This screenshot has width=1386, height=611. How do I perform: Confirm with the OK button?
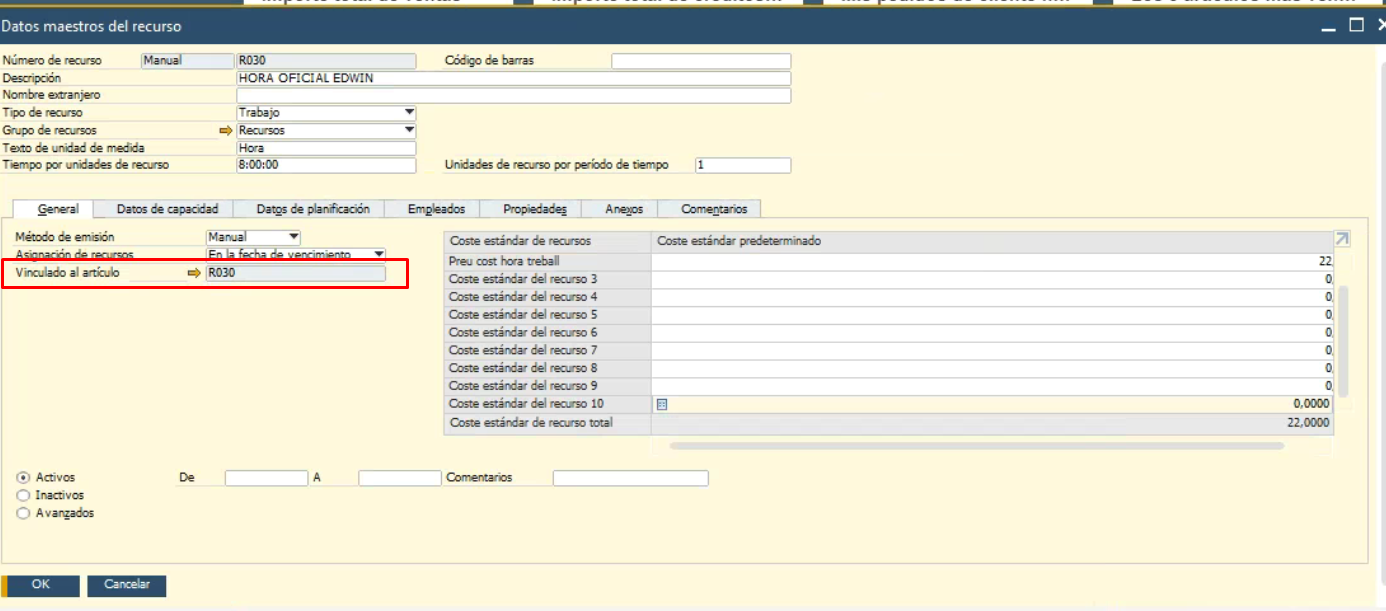click(x=40, y=585)
